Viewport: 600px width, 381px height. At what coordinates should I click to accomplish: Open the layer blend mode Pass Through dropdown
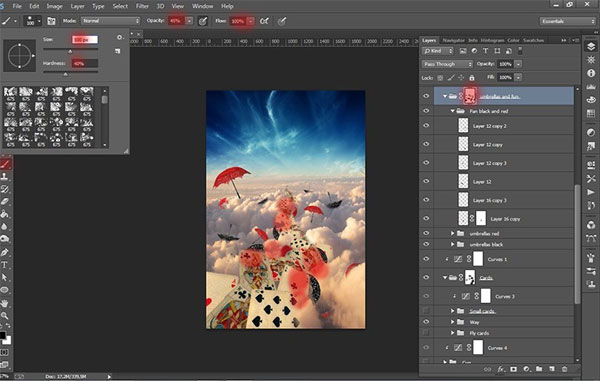(x=447, y=64)
